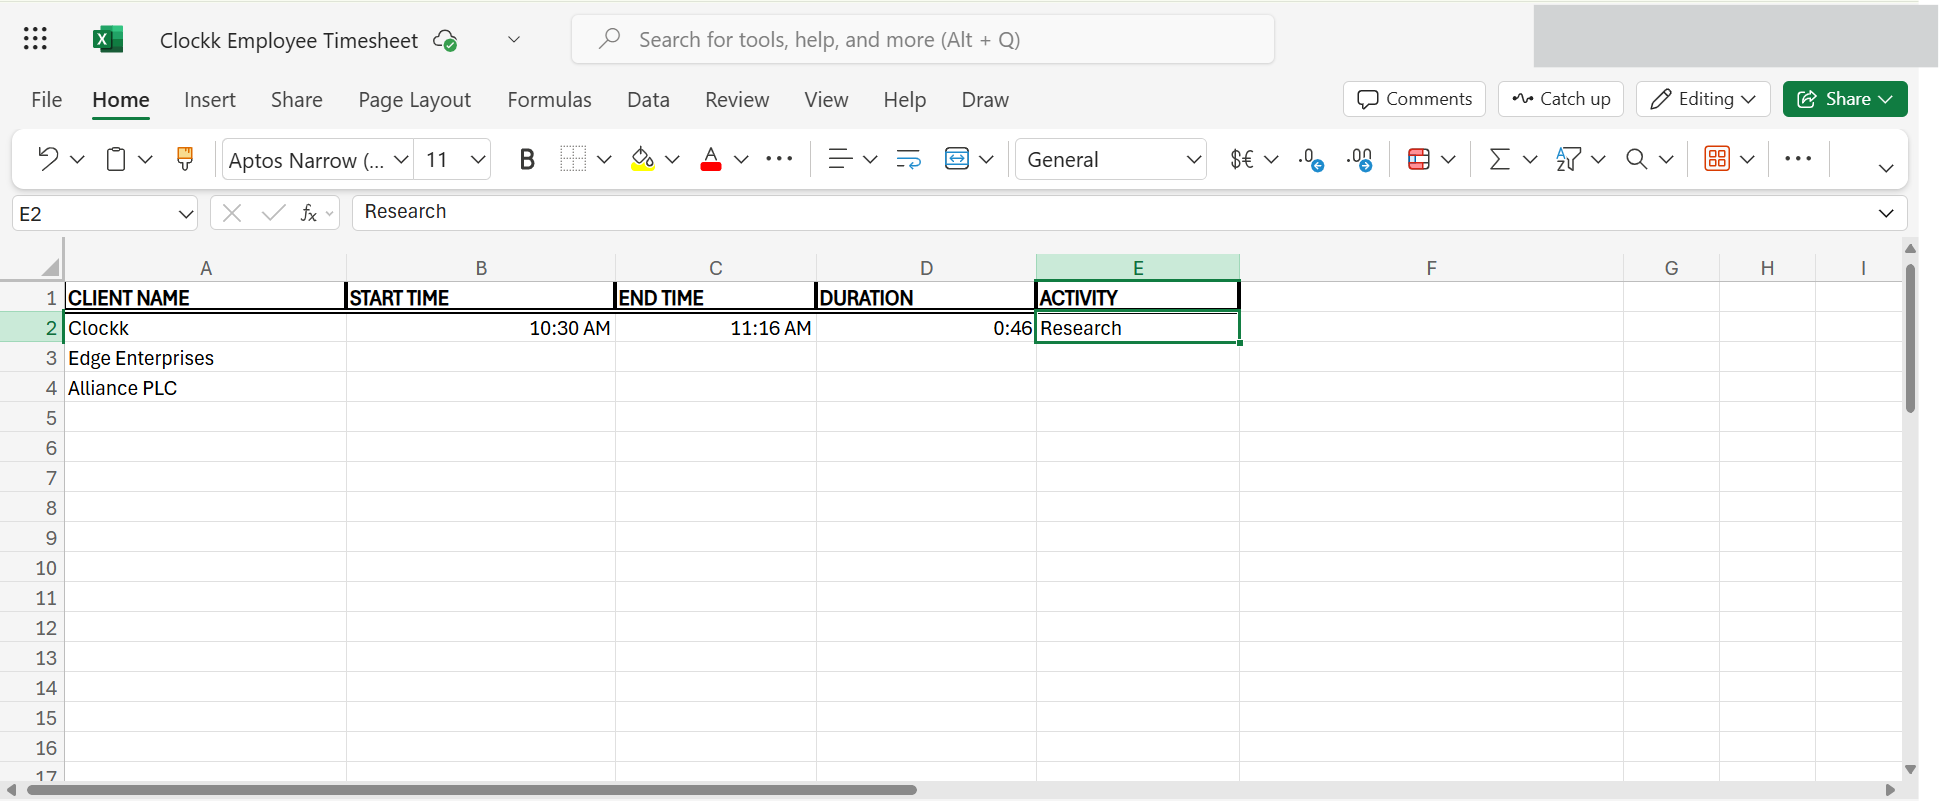Click the Find magnifier icon
Screen dimensions: 1939x801
(x=1636, y=159)
